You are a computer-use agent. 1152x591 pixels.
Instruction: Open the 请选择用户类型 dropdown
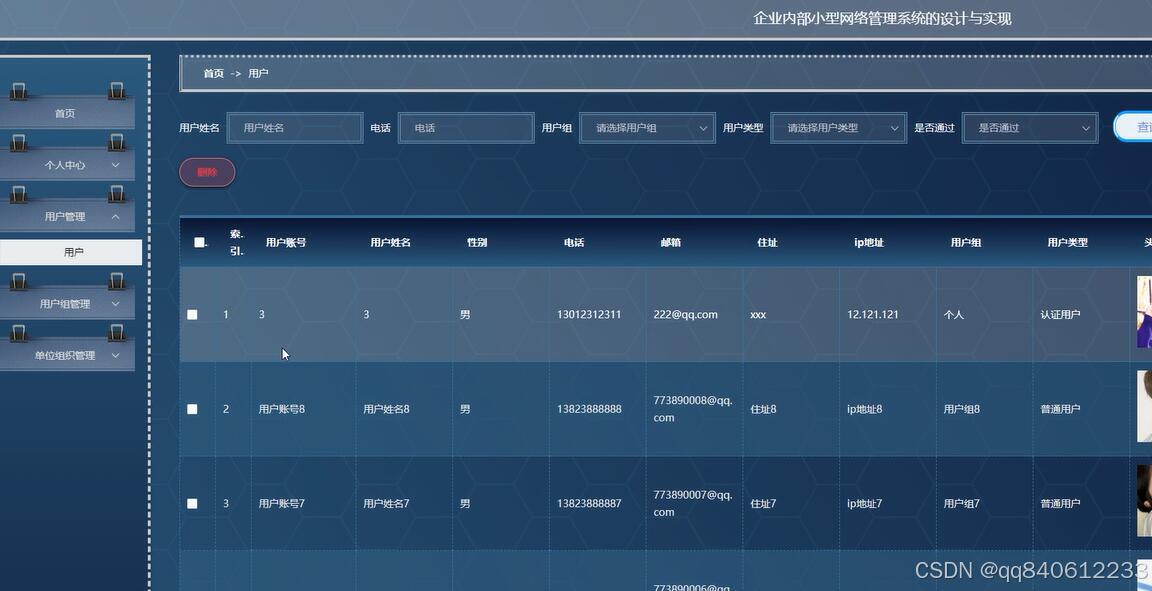pyautogui.click(x=837, y=127)
